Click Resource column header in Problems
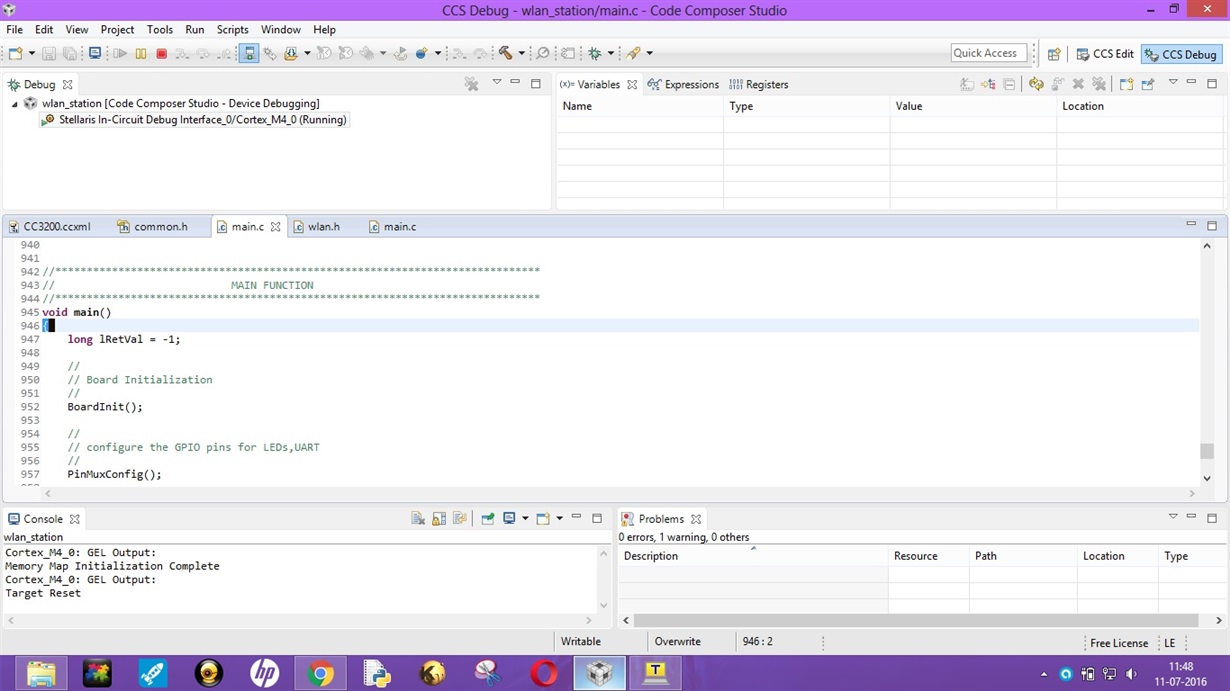This screenshot has width=1230, height=691. click(928, 556)
